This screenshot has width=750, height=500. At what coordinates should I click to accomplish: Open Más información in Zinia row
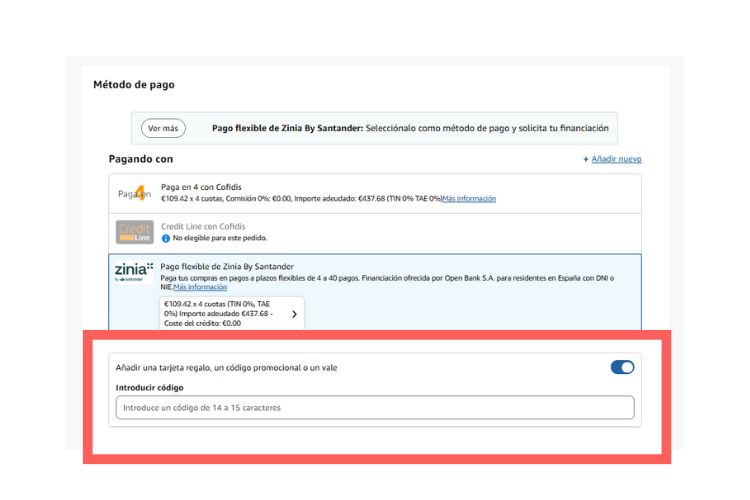[200, 287]
